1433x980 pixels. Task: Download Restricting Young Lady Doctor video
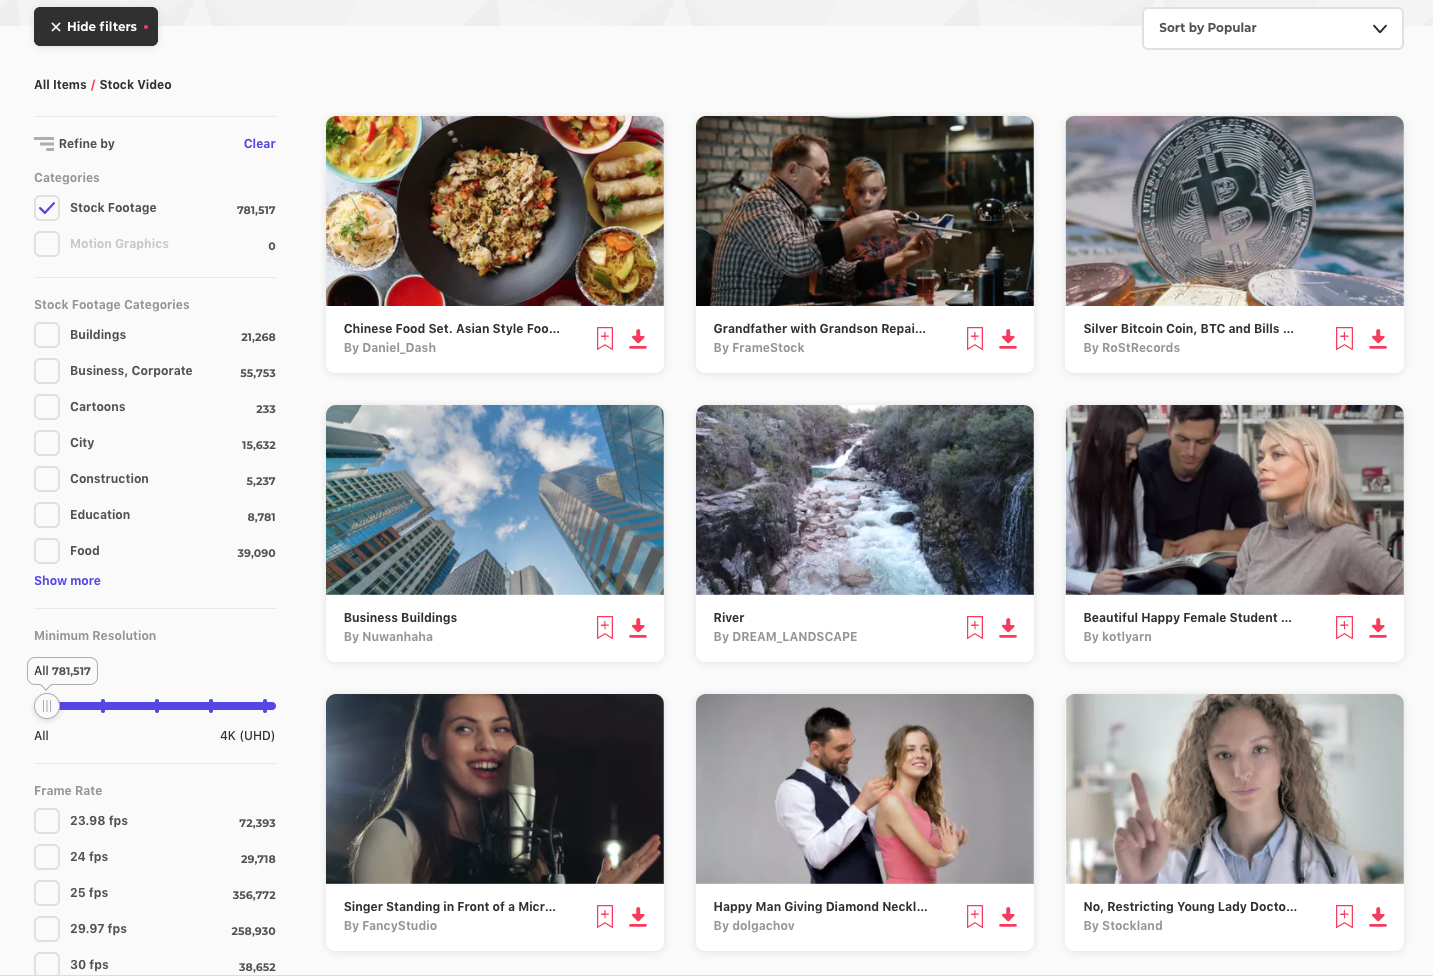coord(1378,916)
